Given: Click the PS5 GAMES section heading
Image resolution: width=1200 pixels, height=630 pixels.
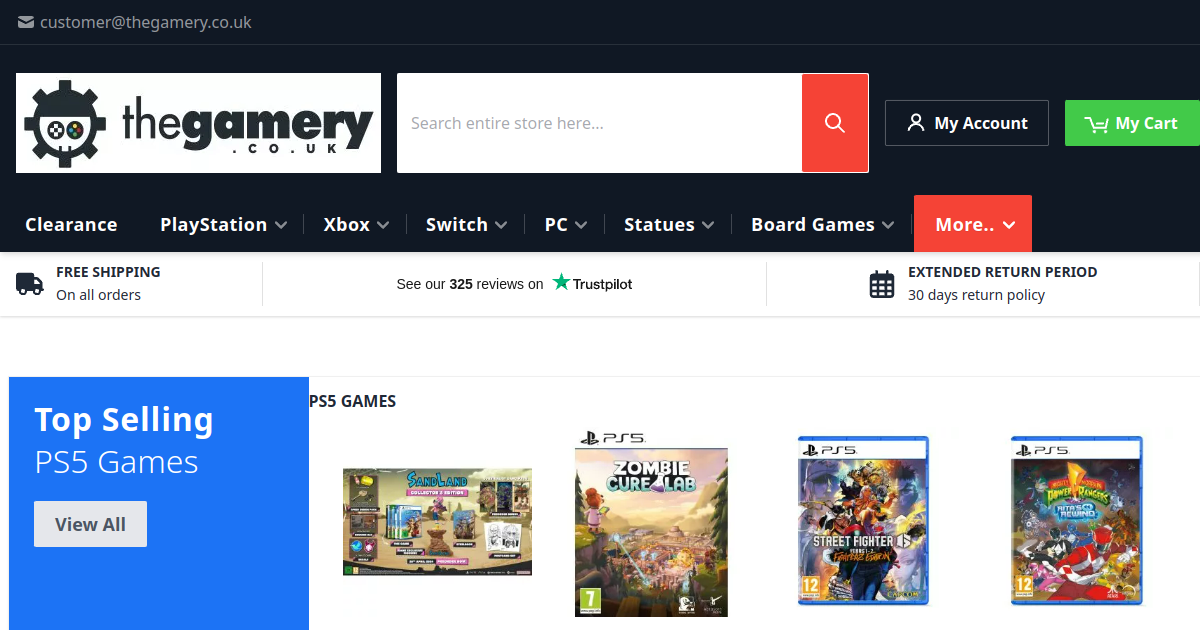Looking at the screenshot, I should tap(353, 401).
